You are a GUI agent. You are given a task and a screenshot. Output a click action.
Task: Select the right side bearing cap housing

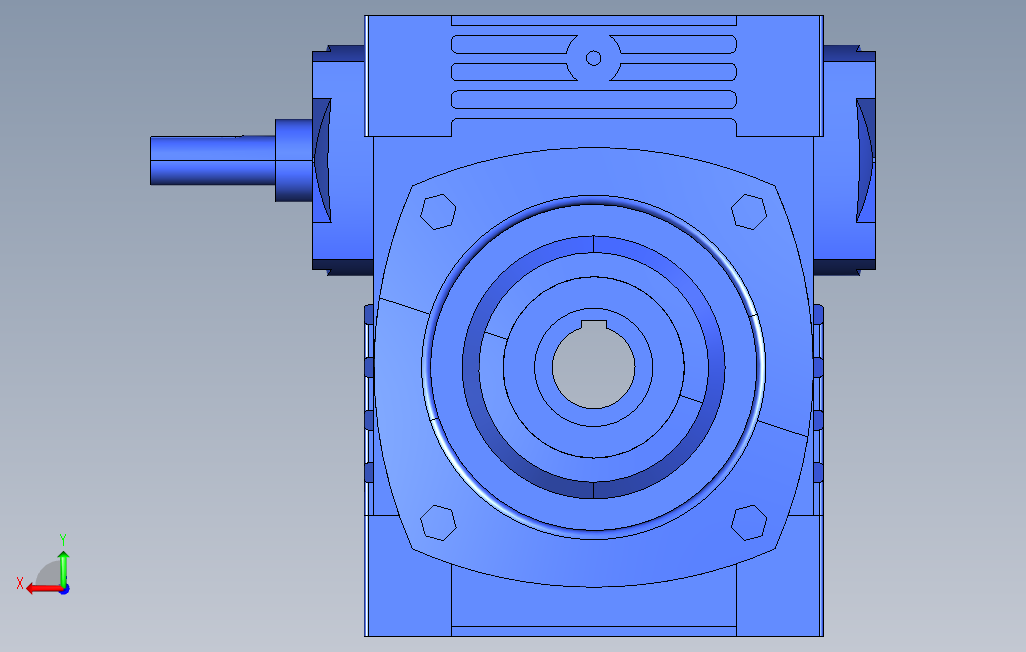pos(844,160)
